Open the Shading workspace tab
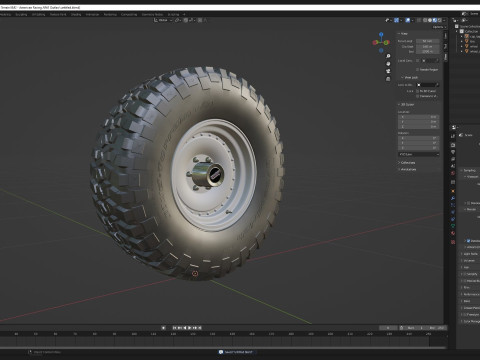This screenshot has height=360, width=480. (x=76, y=14)
